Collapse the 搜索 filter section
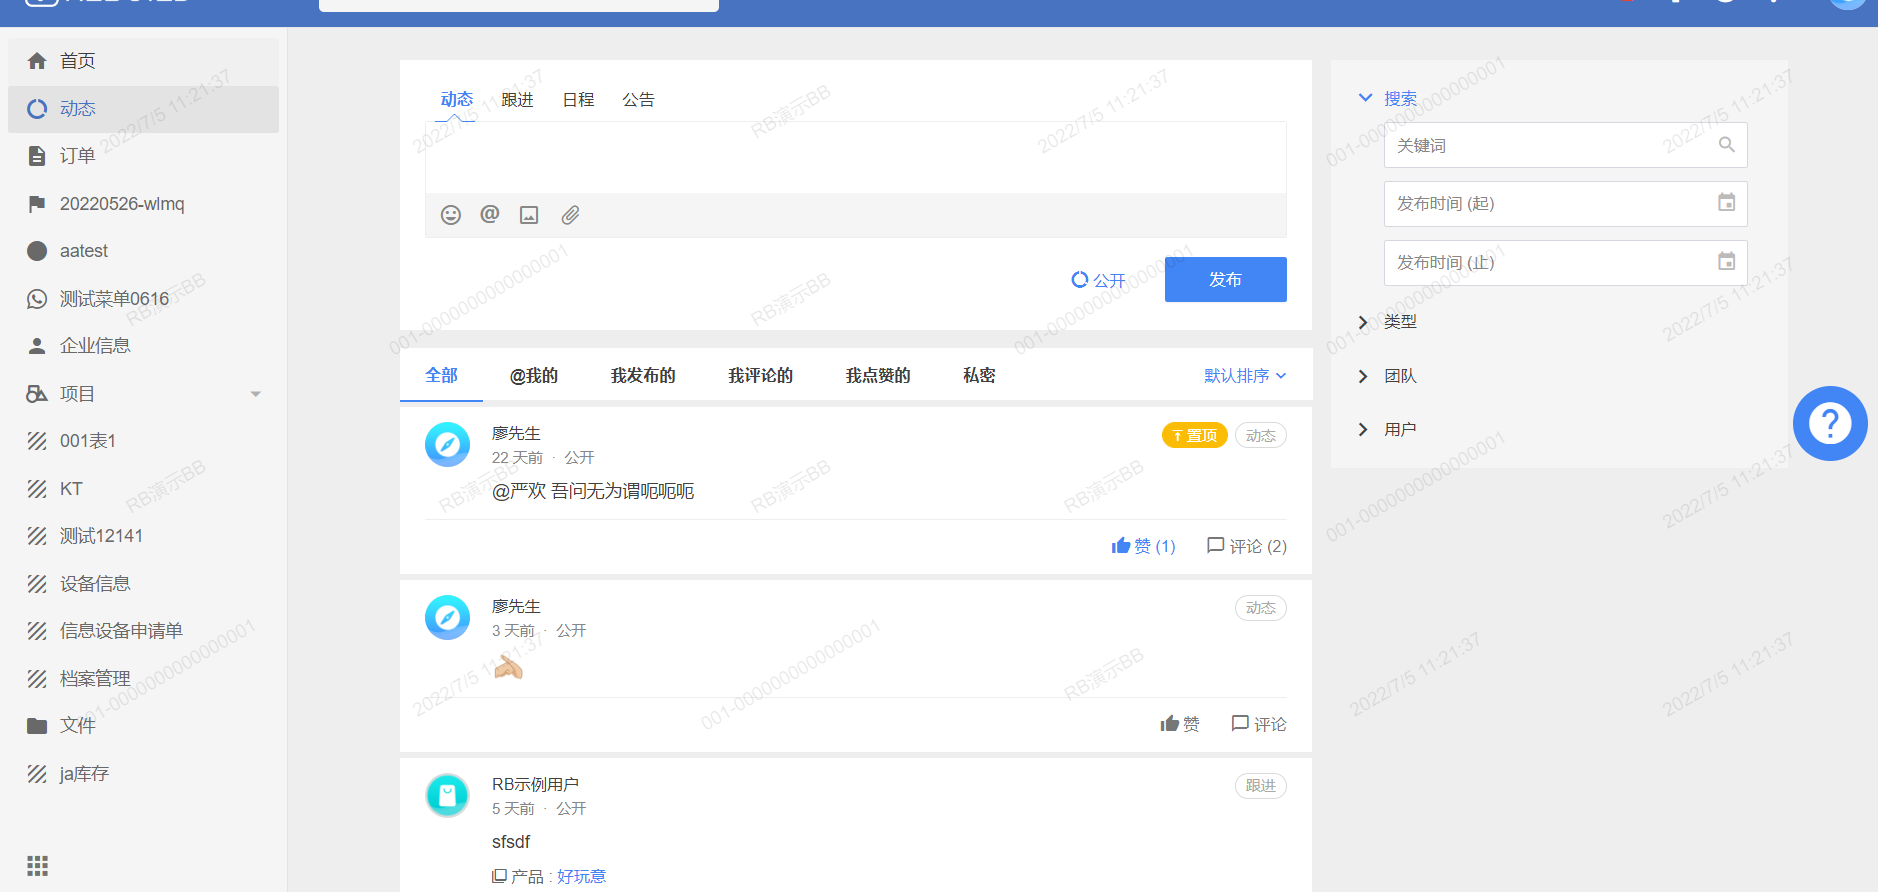Viewport: 1878px width, 892px height. point(1388,98)
